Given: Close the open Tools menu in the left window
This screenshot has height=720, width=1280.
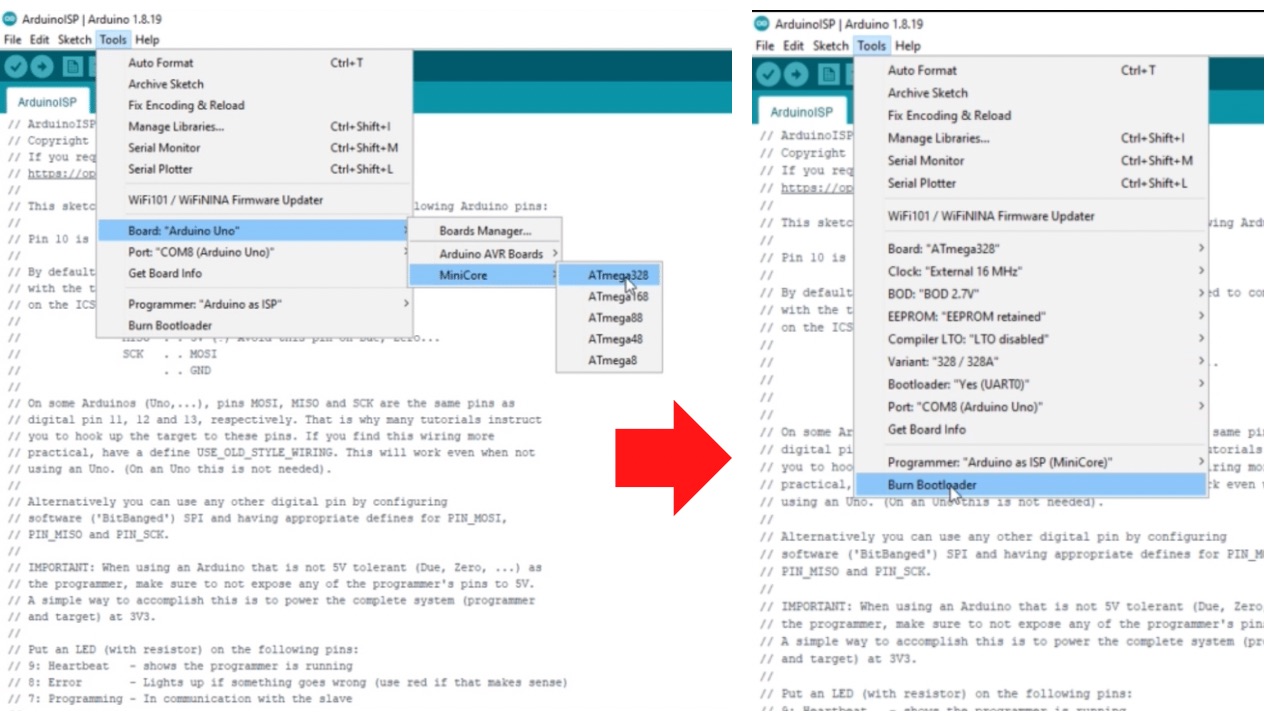Looking at the screenshot, I should (x=113, y=40).
